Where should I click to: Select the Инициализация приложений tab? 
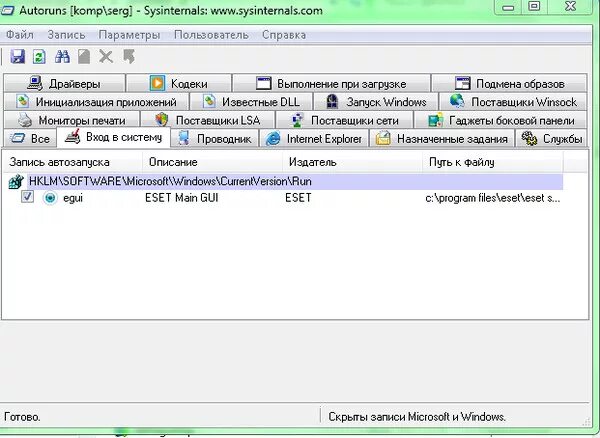tap(96, 102)
